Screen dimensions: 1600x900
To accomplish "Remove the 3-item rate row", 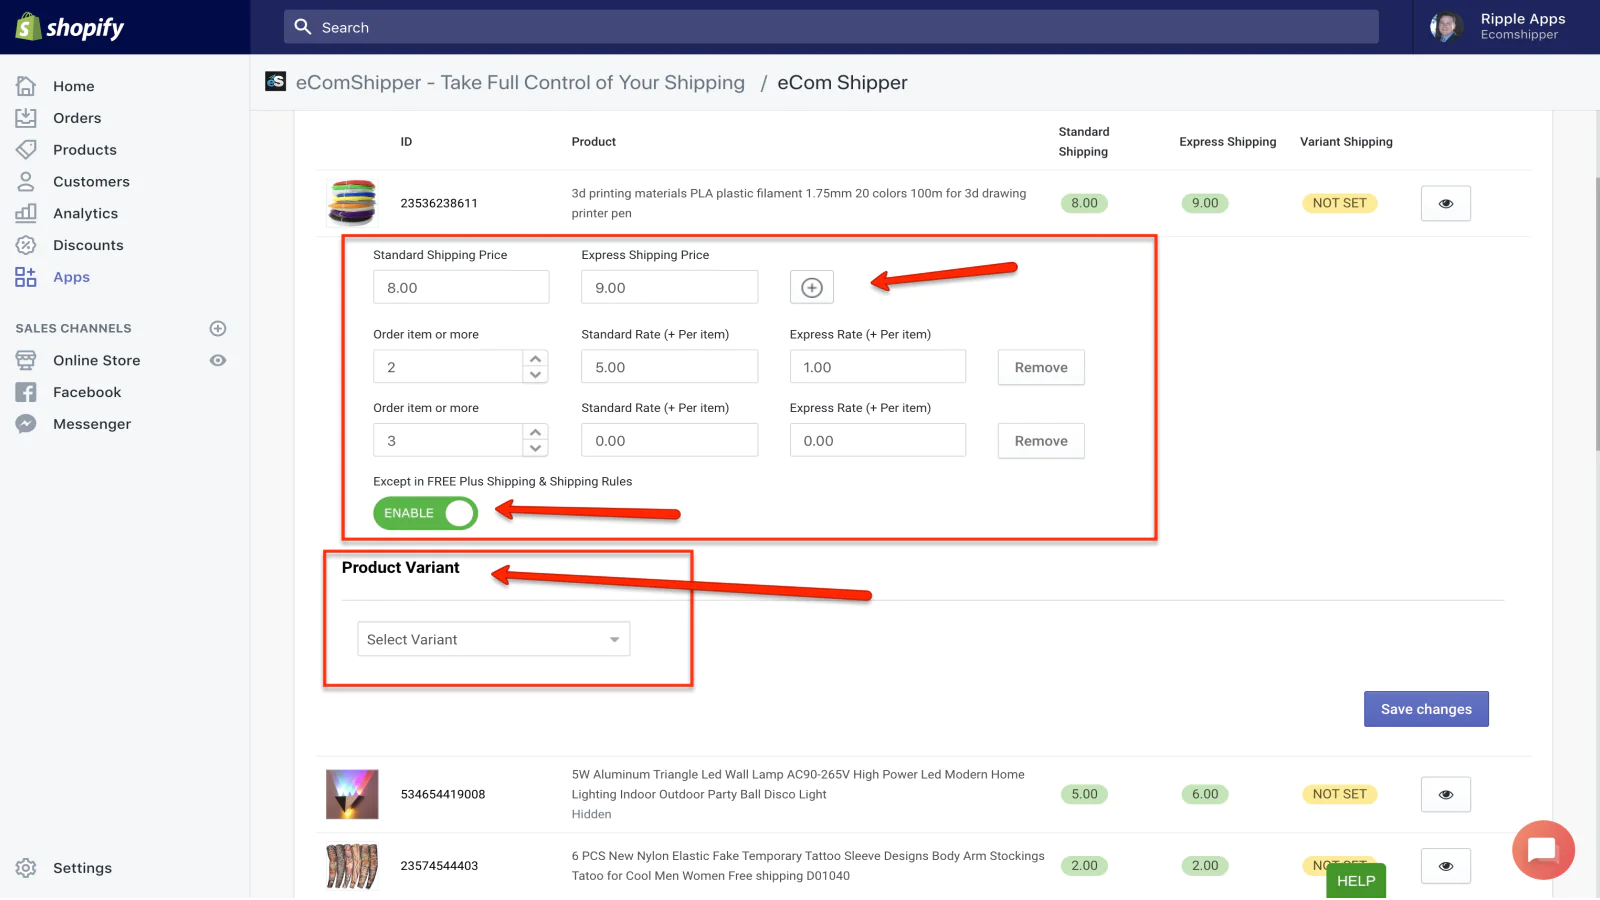I will 1041,441.
